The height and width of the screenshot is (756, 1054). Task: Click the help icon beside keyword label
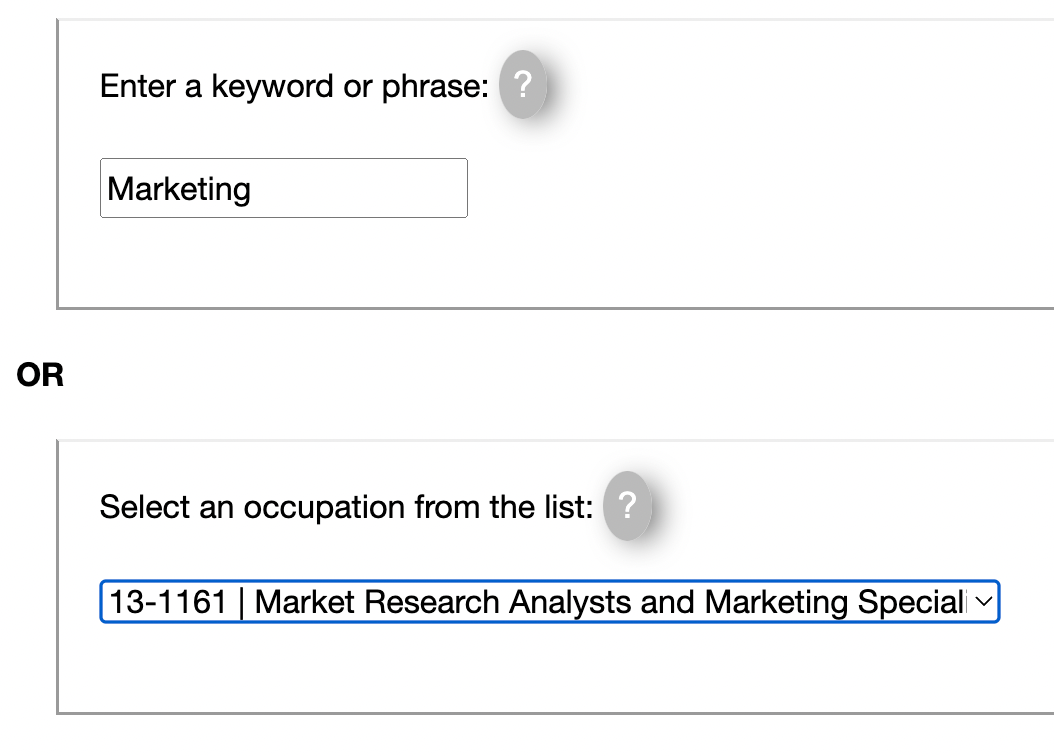click(522, 86)
